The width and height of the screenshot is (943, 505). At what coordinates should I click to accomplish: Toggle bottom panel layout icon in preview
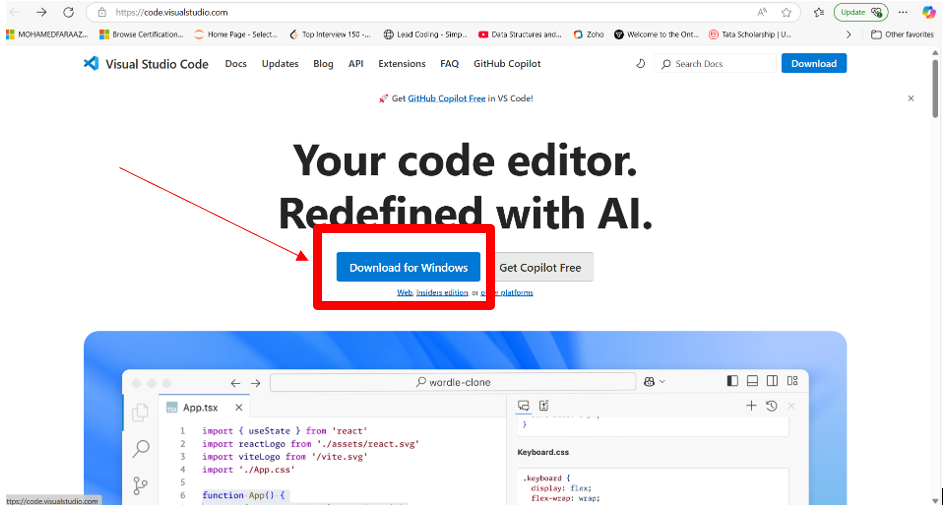click(752, 381)
